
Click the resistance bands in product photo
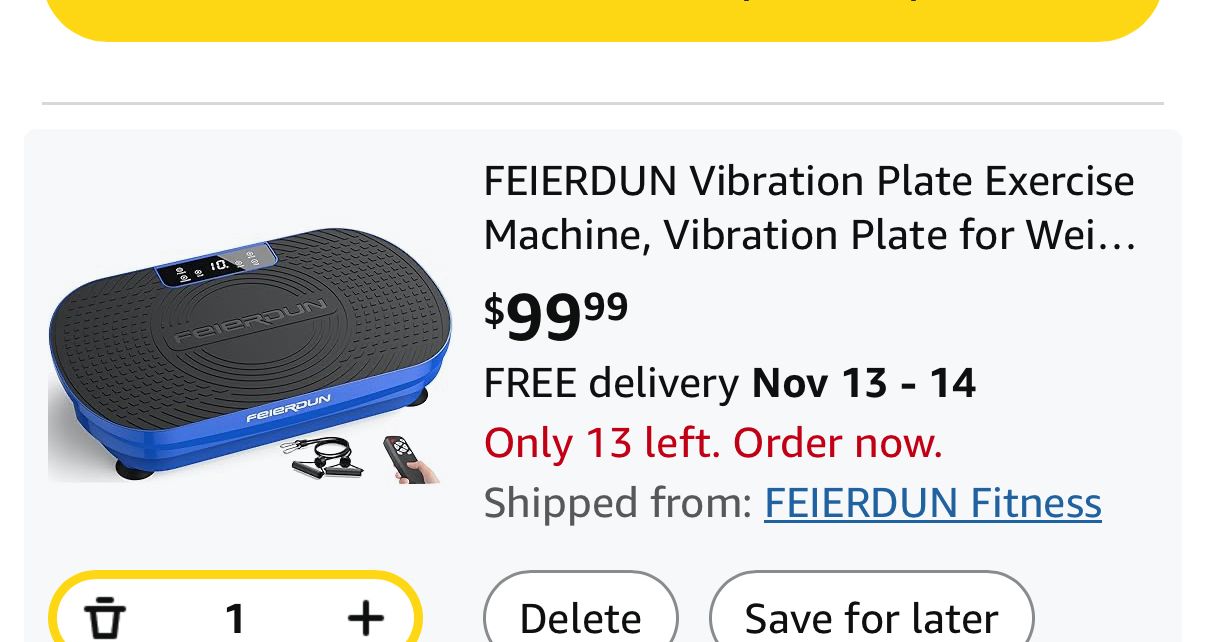coord(323,457)
